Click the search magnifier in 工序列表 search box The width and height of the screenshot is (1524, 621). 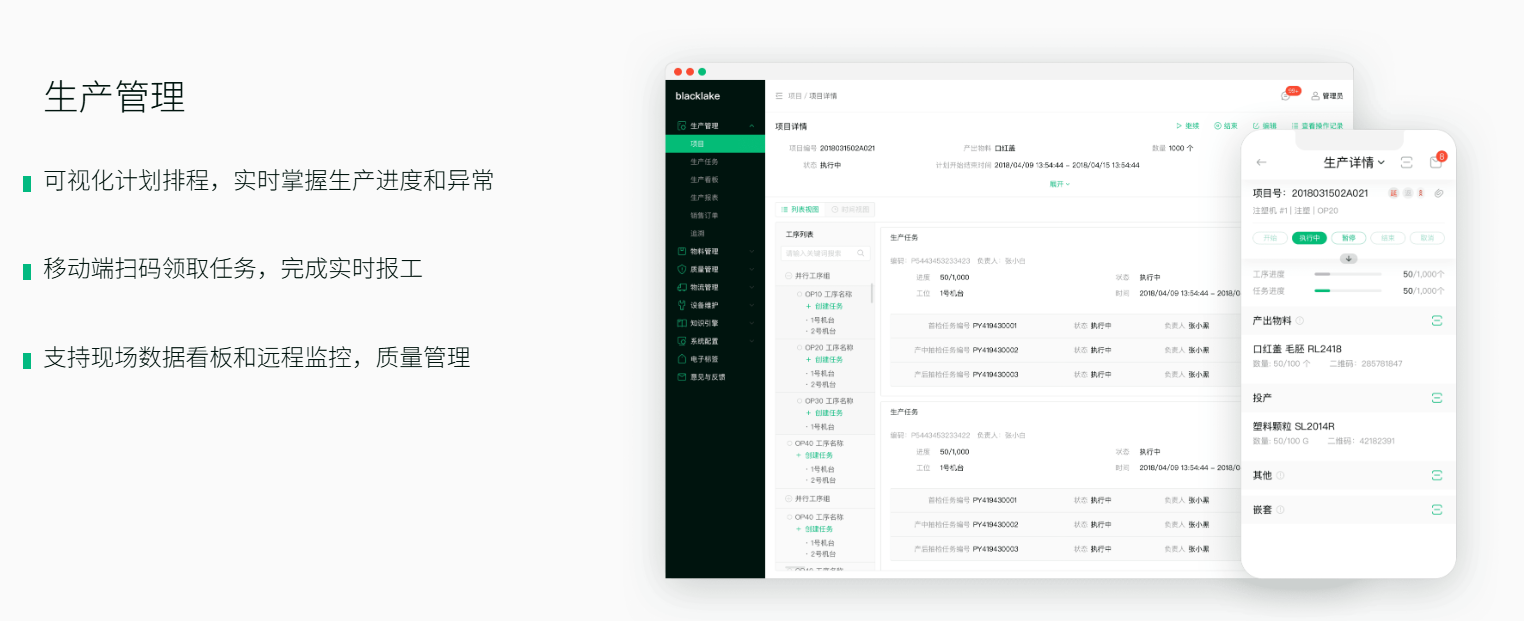pyautogui.click(x=861, y=254)
